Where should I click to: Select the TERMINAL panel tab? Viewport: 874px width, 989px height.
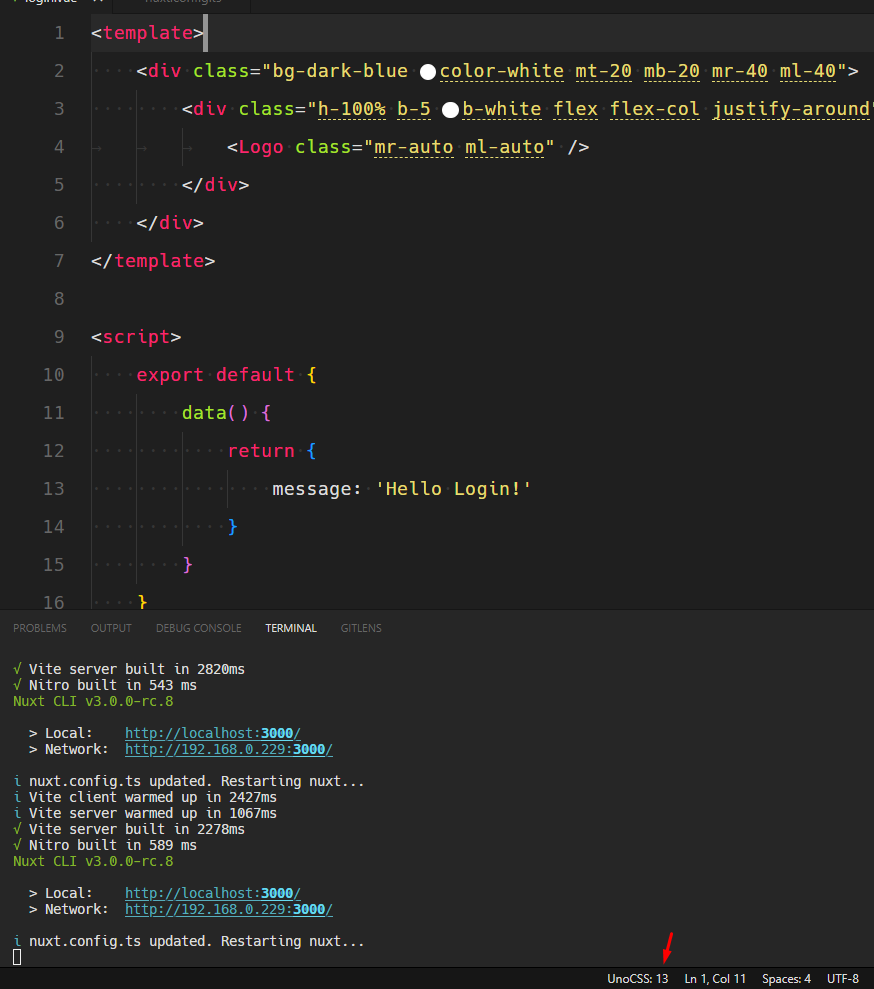290,628
